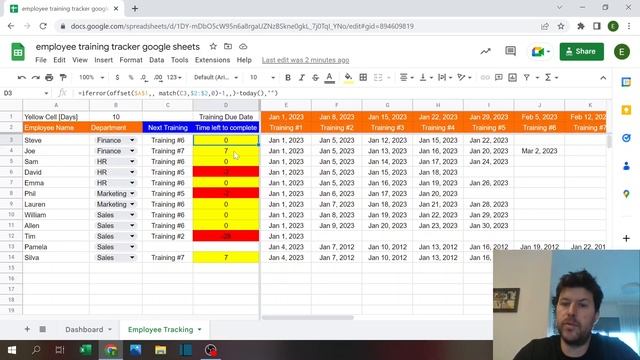Open the font family dropdown
The image size is (640, 360).
click(216, 78)
